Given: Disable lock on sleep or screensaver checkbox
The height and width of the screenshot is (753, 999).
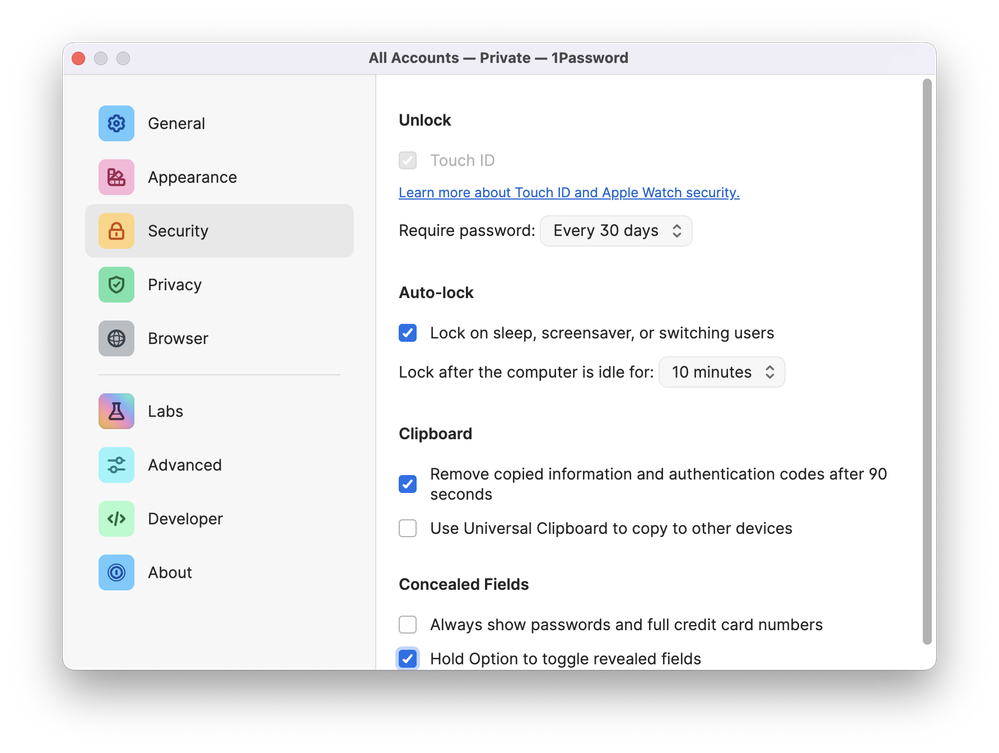Looking at the screenshot, I should [408, 333].
